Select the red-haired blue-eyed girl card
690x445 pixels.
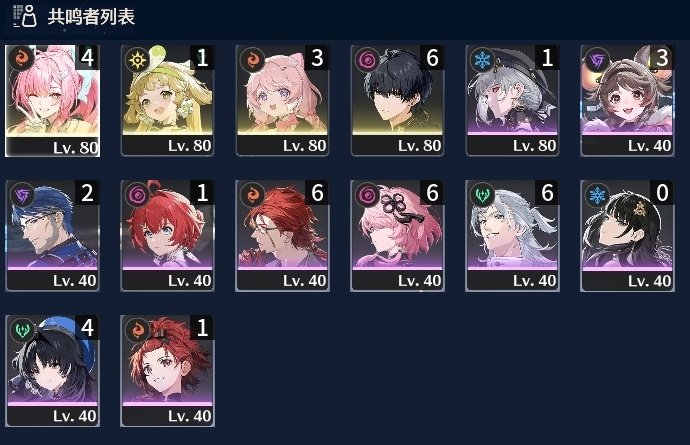pos(167,235)
